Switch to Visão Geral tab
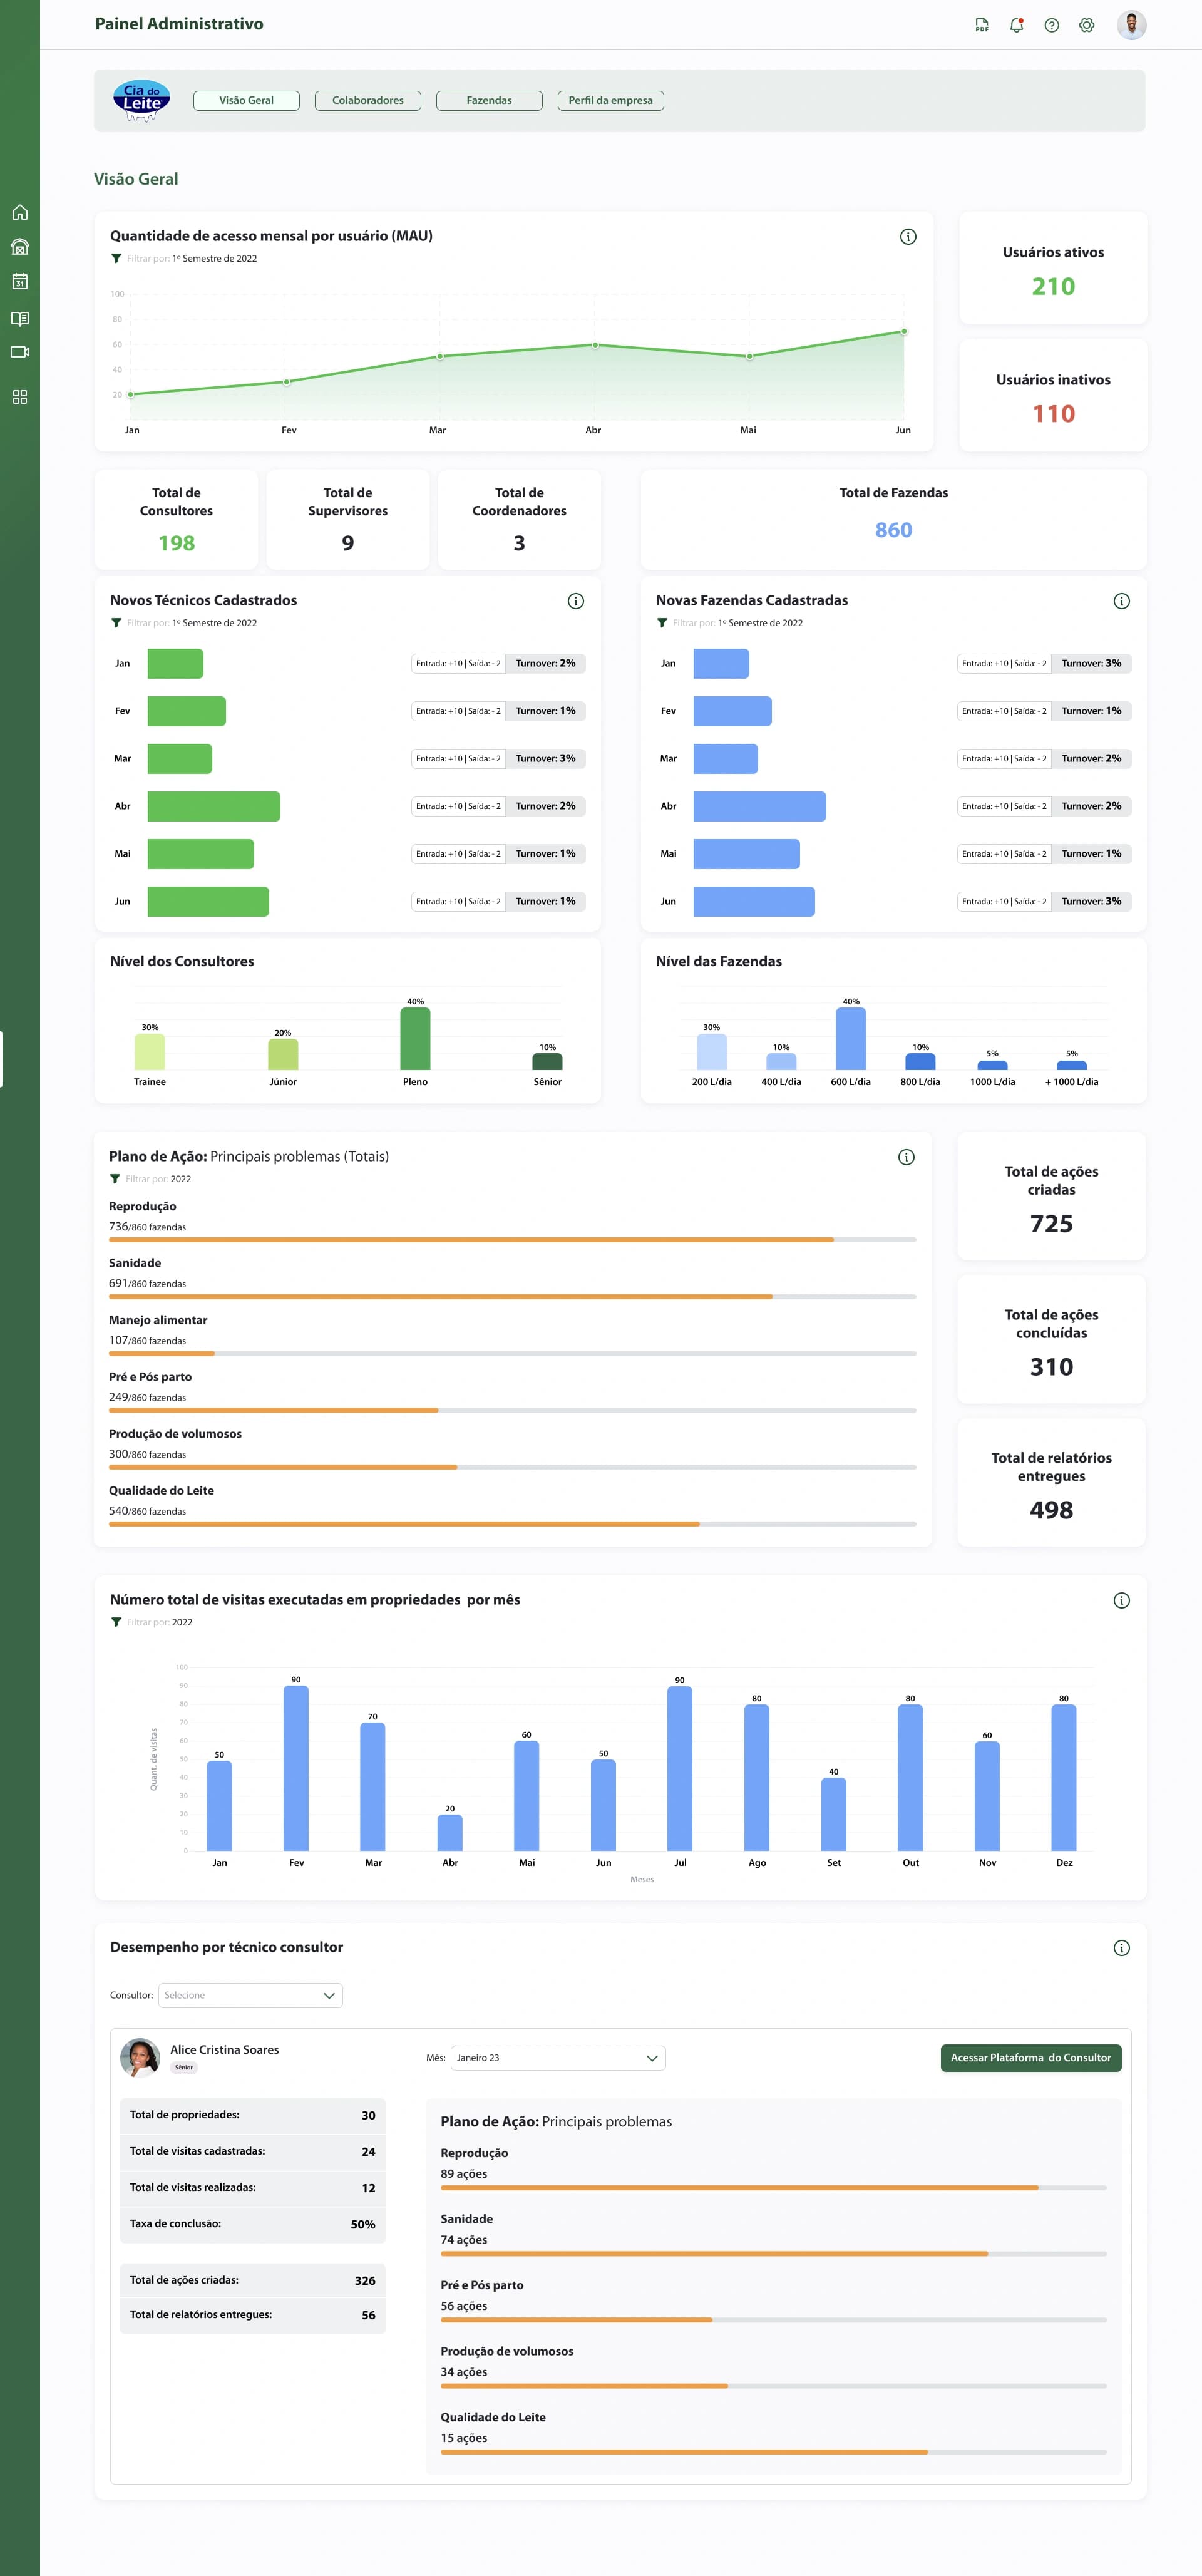The image size is (1202, 2576). pos(246,101)
